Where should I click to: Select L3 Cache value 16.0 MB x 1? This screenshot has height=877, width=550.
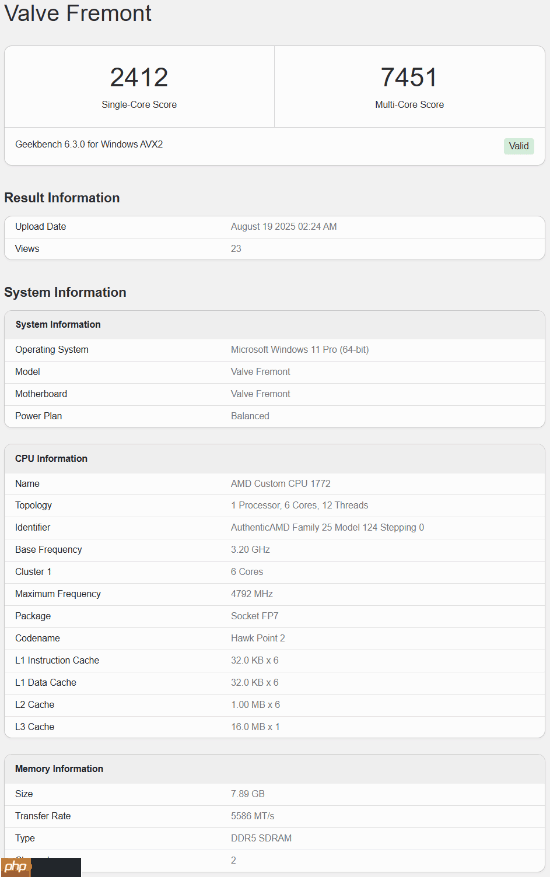click(255, 727)
